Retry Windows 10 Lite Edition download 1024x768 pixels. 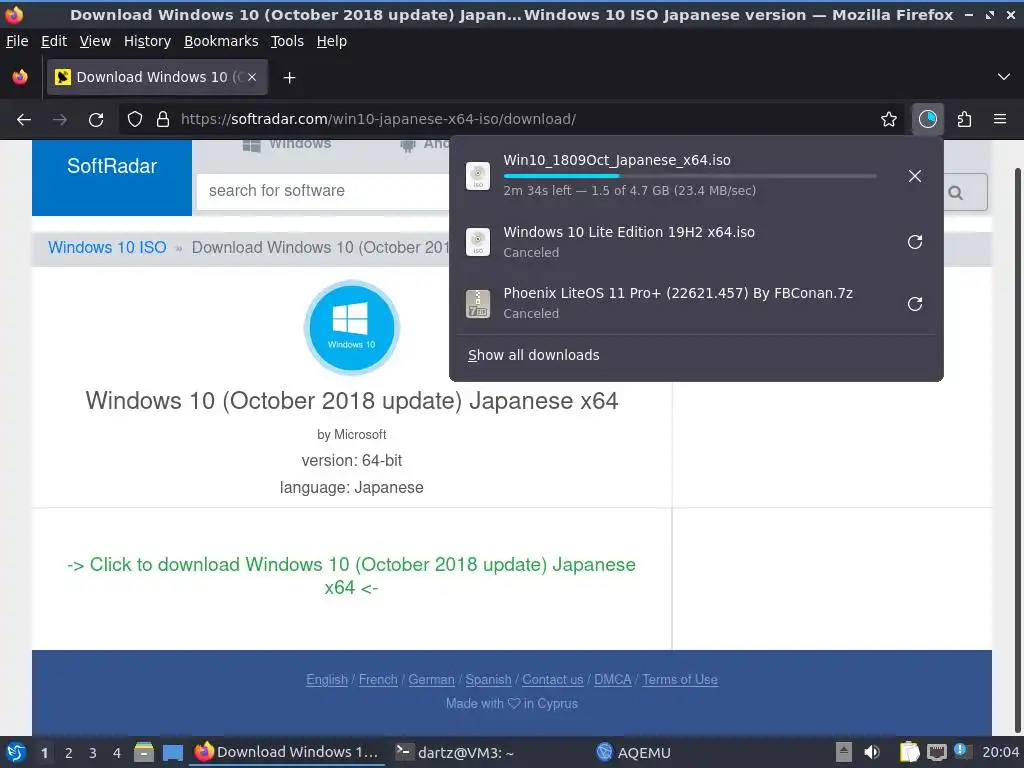[915, 242]
